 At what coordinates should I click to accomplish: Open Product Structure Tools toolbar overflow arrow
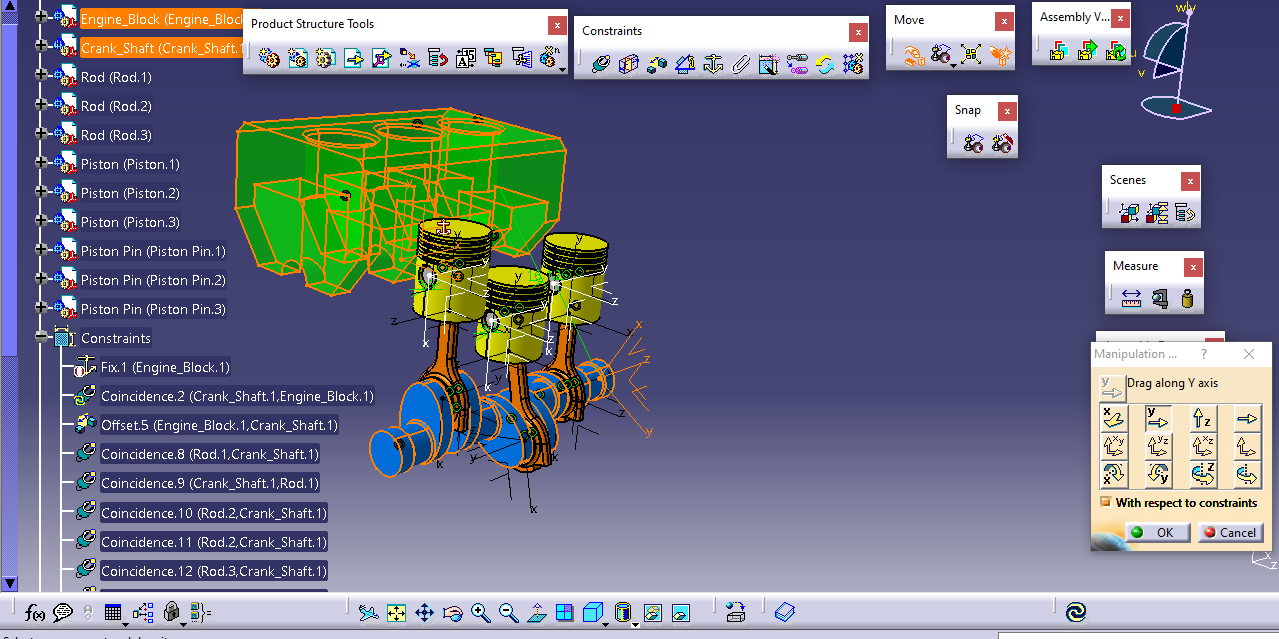coord(563,69)
